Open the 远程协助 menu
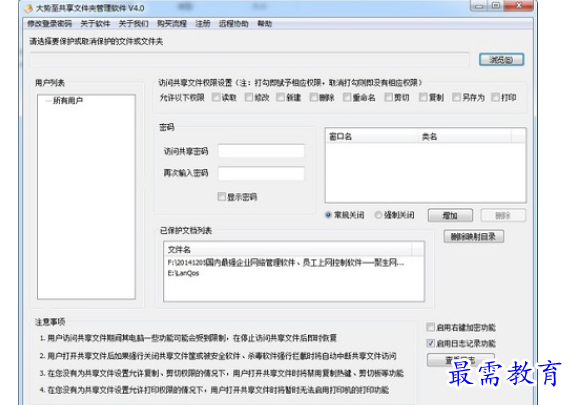Viewport: 570px width, 405px height. click(x=233, y=24)
